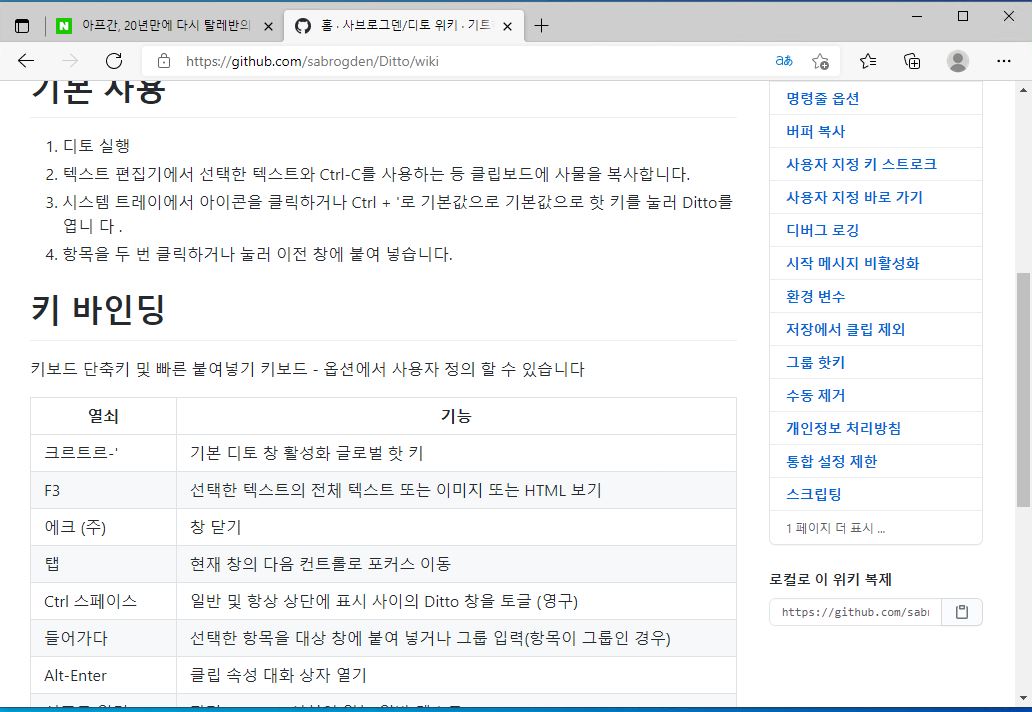Open the 사용자 지정 키 스트로크 page

[x=862, y=165]
